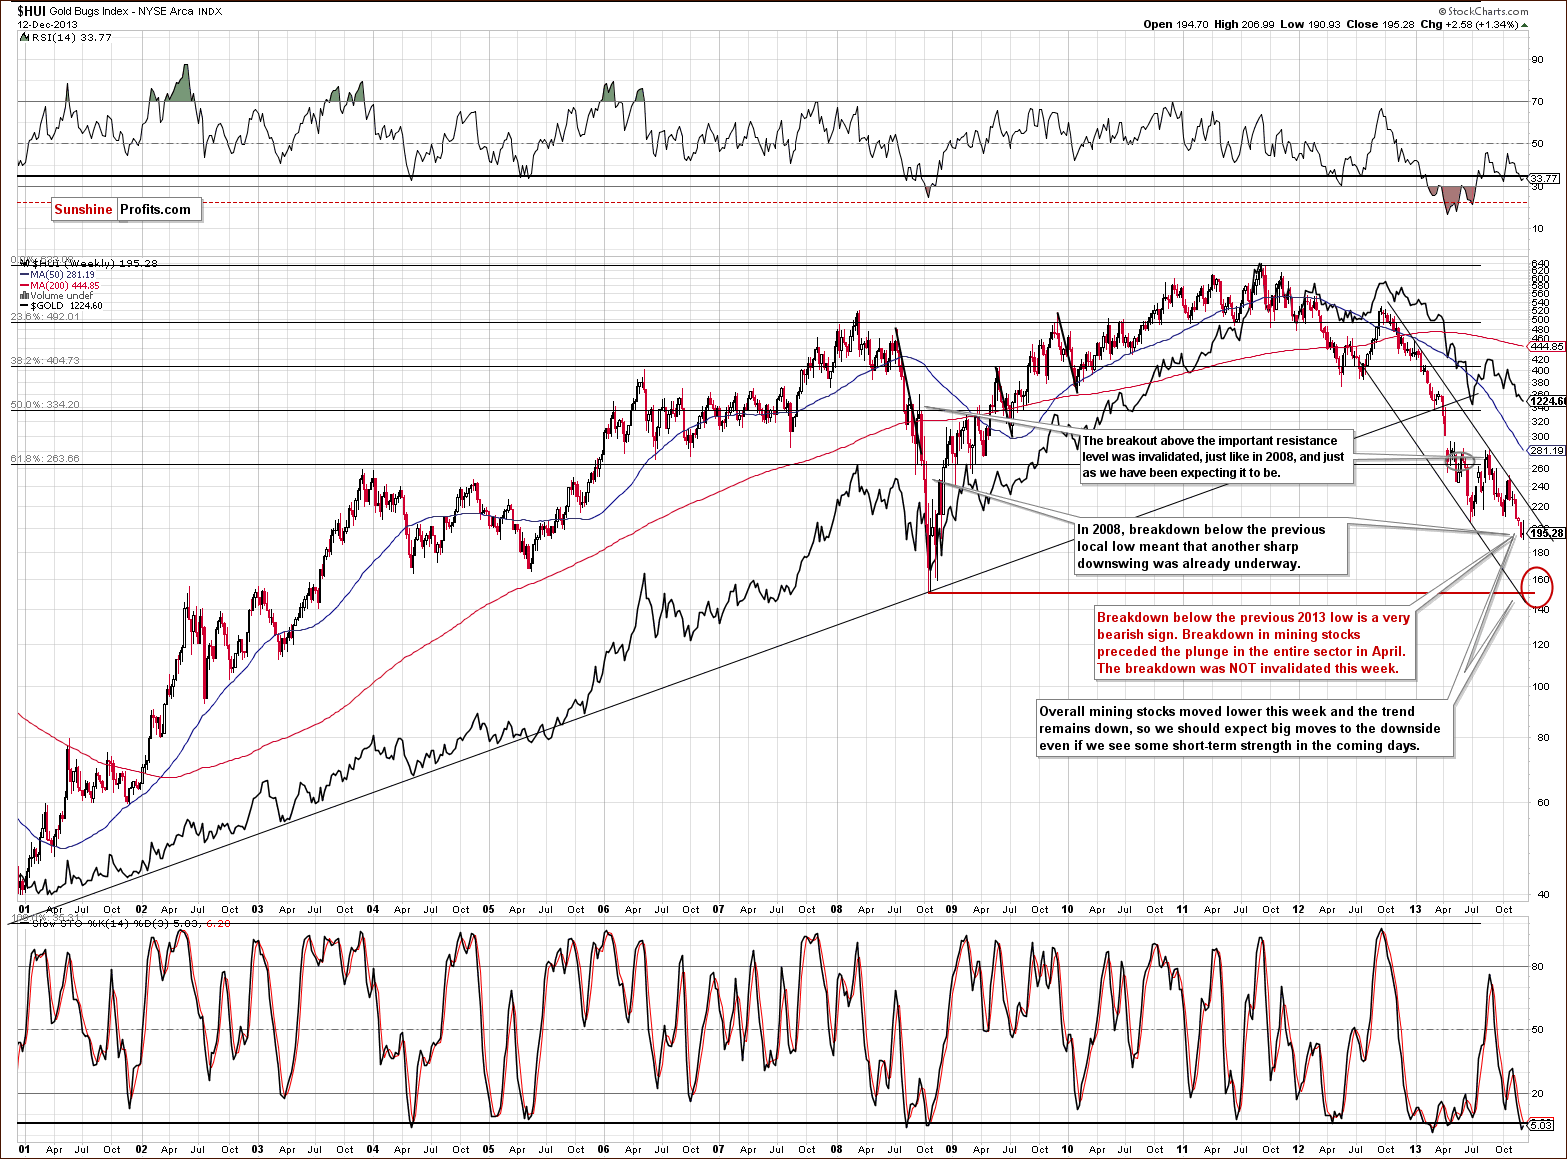The height and width of the screenshot is (1159, 1567).
Task: Click the 23.6%: 492.01 Fibonacci label
Action: point(45,317)
